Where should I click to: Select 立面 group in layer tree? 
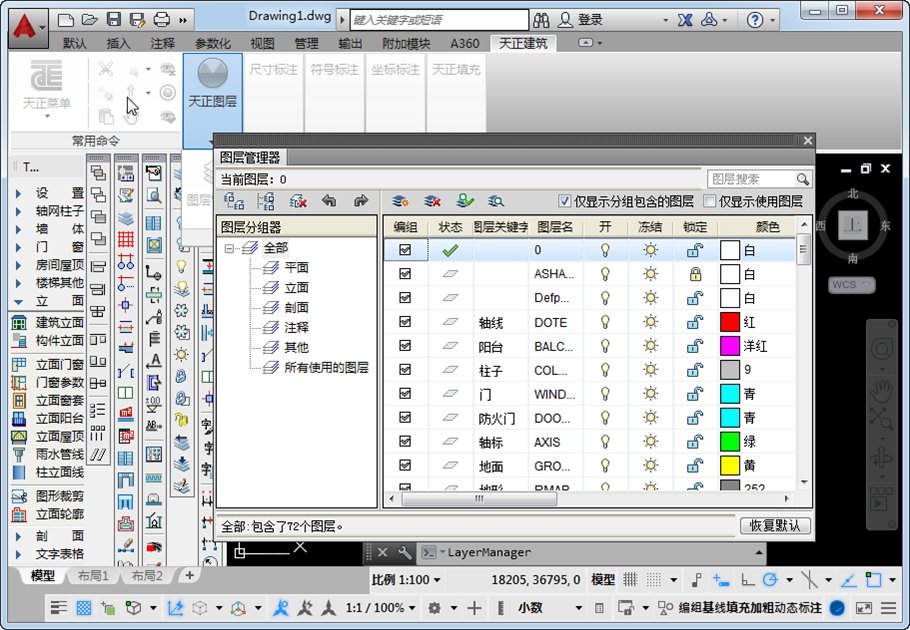pos(296,287)
